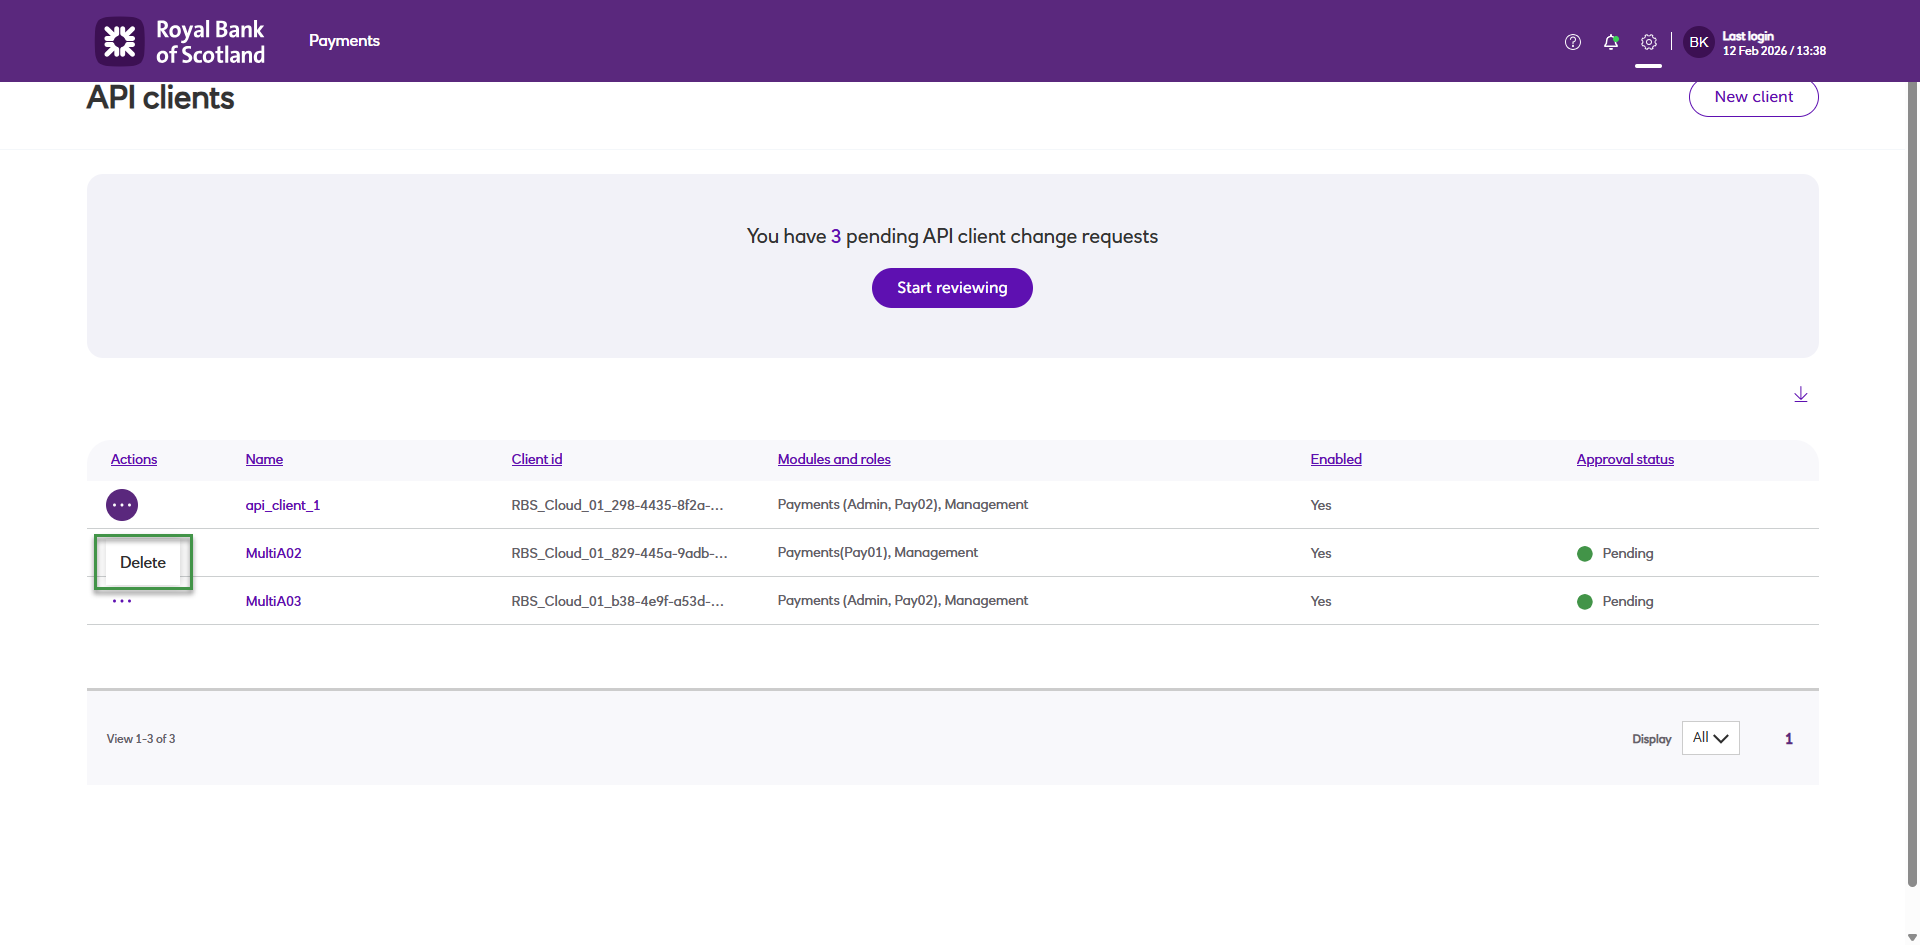Click the API clients page heading

(161, 98)
